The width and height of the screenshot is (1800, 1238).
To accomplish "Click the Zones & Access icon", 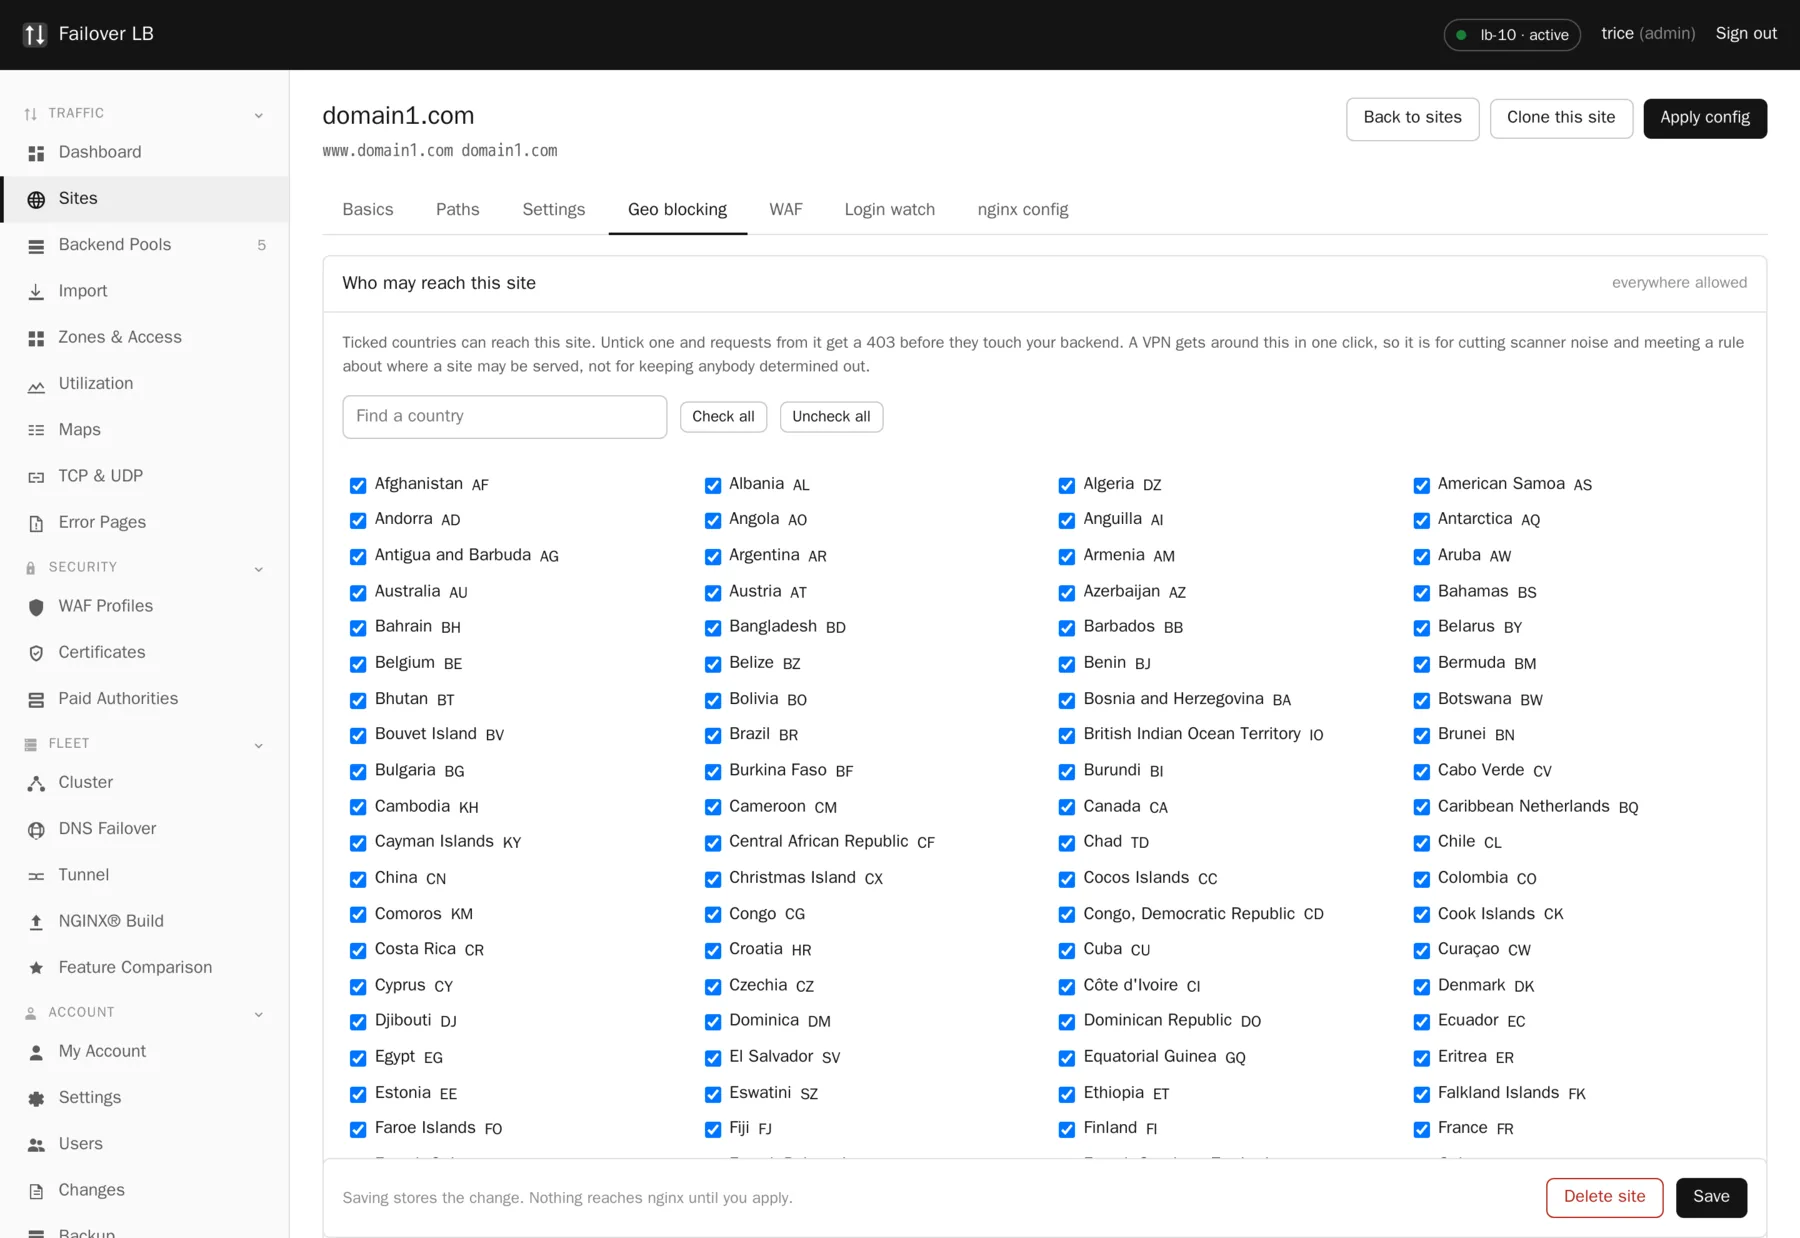I will coord(36,338).
